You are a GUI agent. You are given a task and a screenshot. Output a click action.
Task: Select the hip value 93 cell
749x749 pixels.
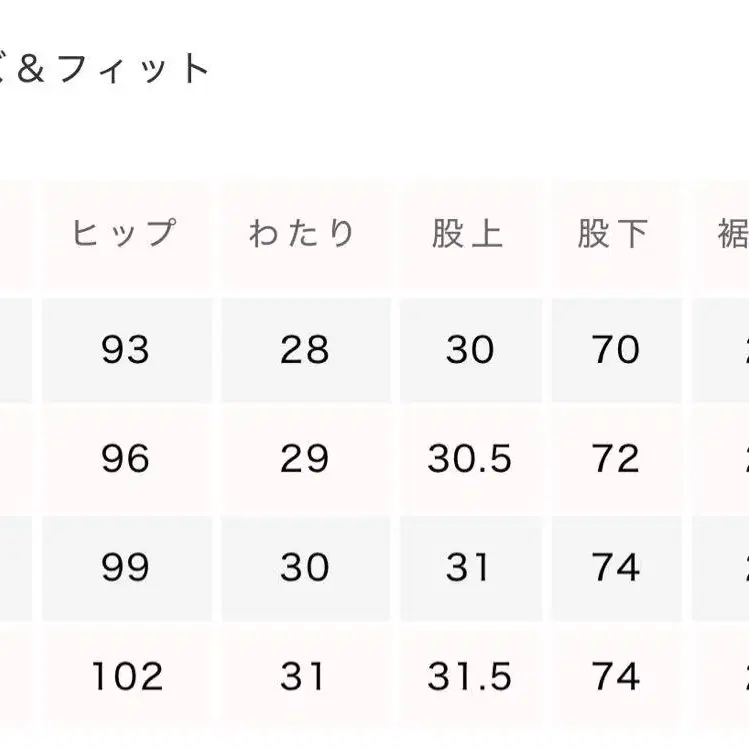125,350
